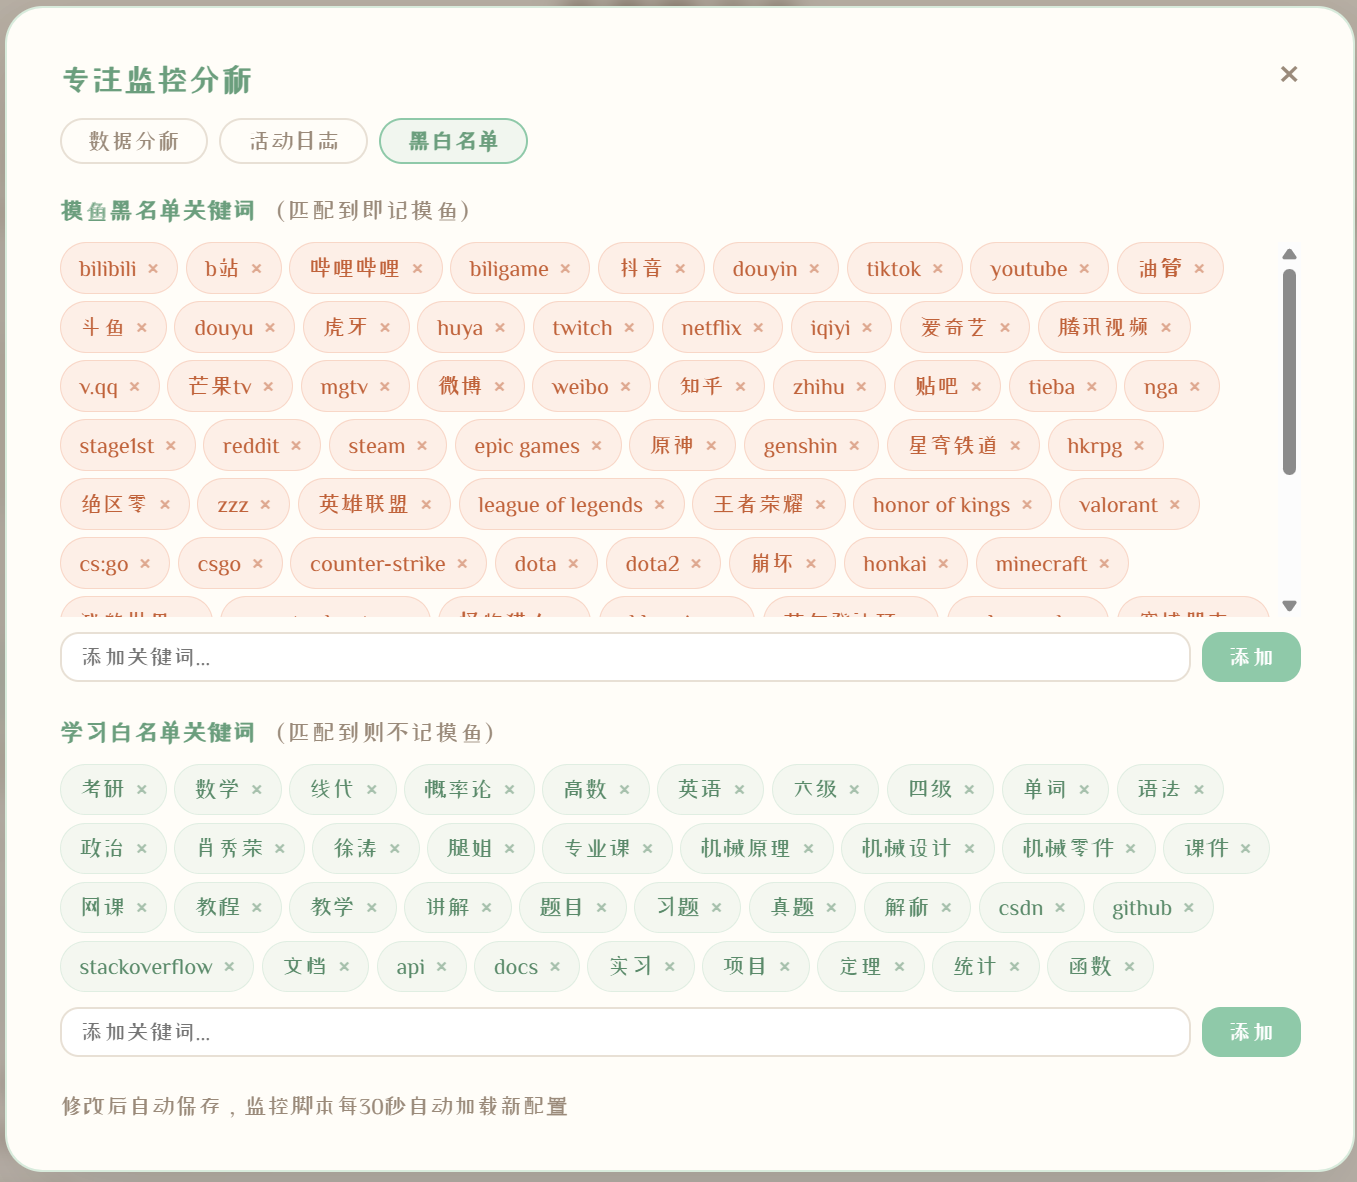Focus the blacklist keyword input field

pyautogui.click(x=625, y=657)
